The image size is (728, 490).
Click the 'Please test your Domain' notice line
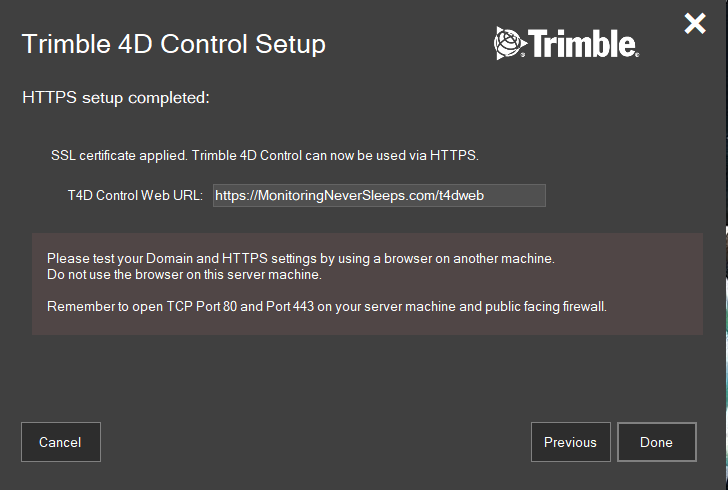[300, 259]
